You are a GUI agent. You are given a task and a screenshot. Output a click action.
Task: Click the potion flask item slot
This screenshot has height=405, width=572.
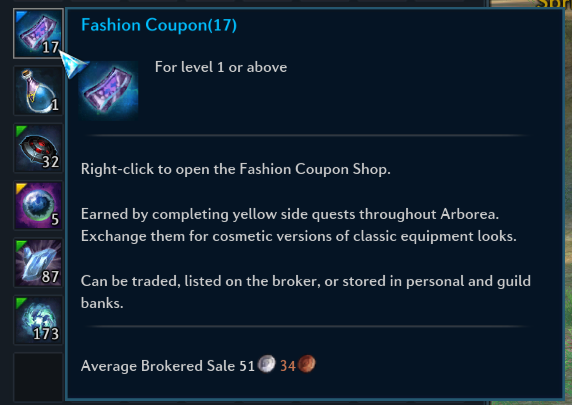pyautogui.click(x=38, y=91)
